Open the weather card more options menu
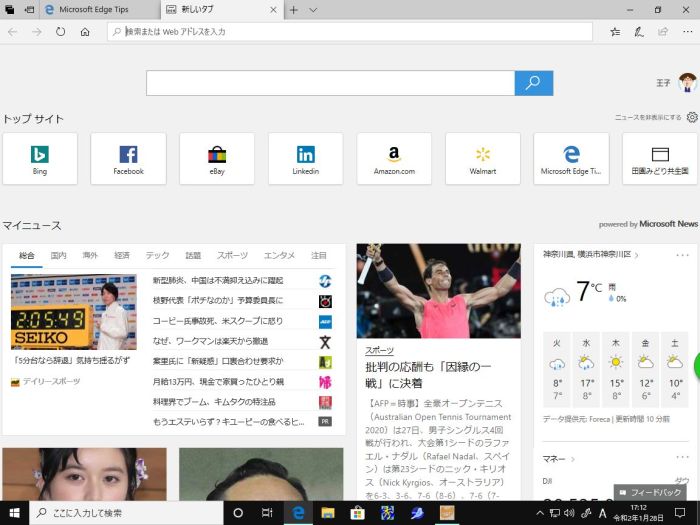 tap(683, 254)
